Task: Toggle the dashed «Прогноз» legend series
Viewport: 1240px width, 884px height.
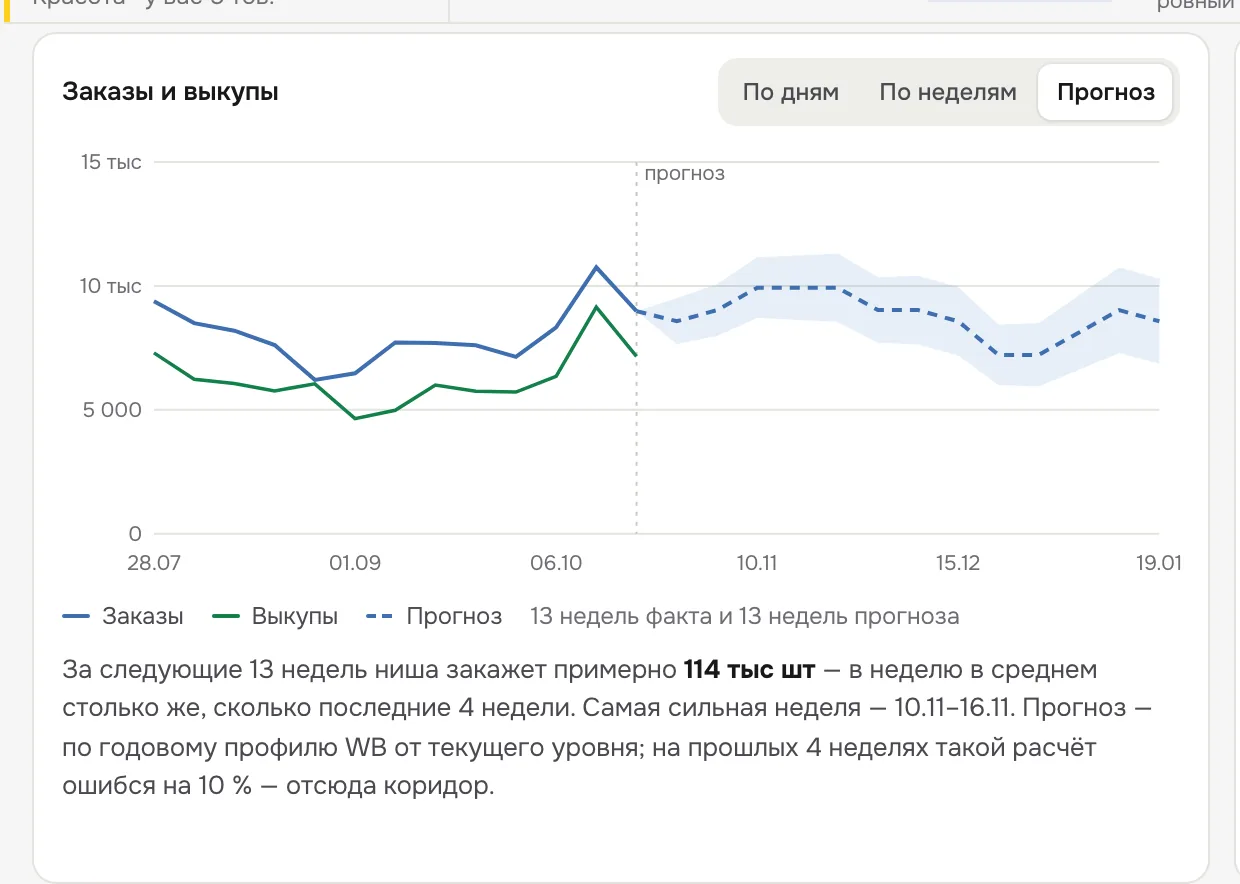Action: pos(434,616)
